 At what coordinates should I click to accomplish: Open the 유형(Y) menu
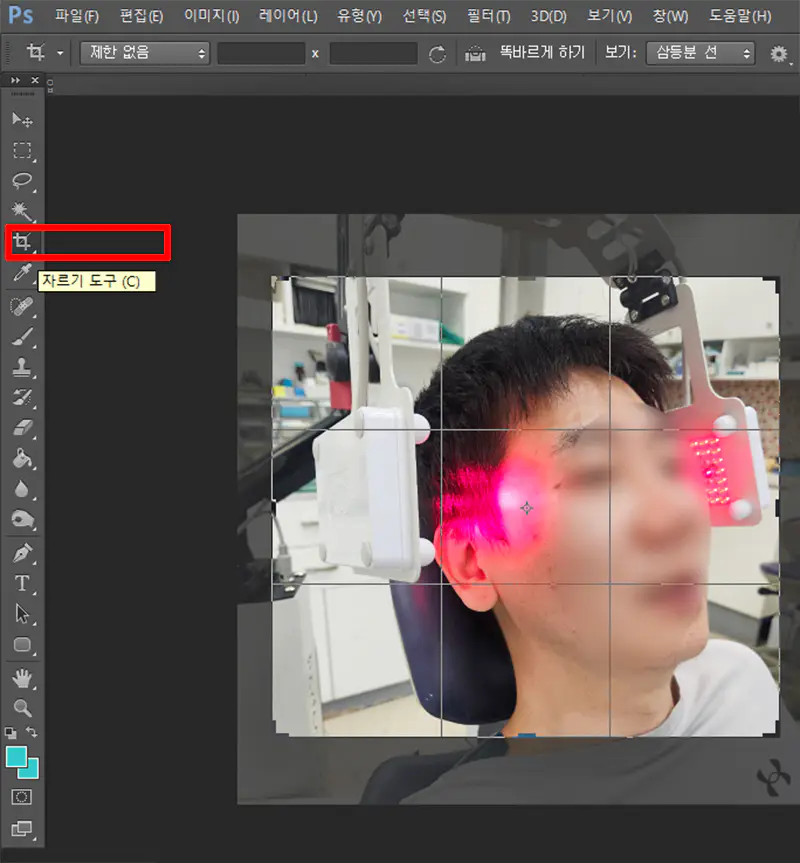359,16
